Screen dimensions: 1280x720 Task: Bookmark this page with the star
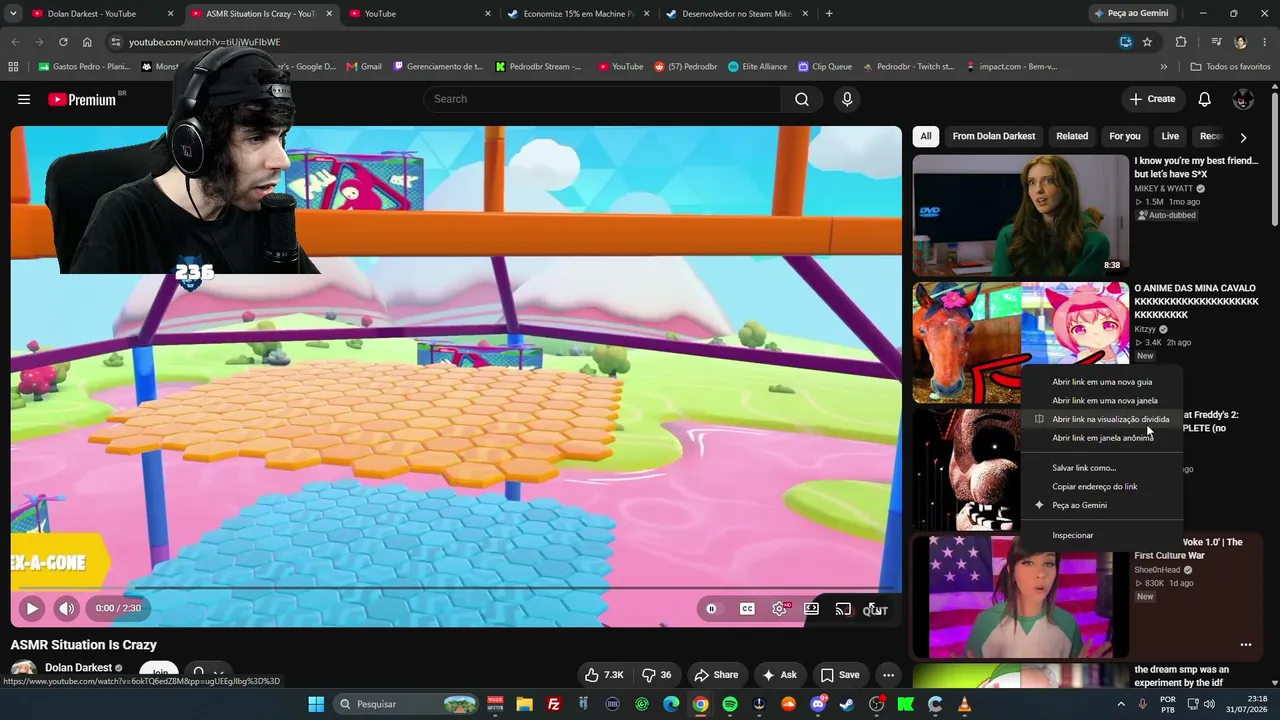pos(1147,42)
